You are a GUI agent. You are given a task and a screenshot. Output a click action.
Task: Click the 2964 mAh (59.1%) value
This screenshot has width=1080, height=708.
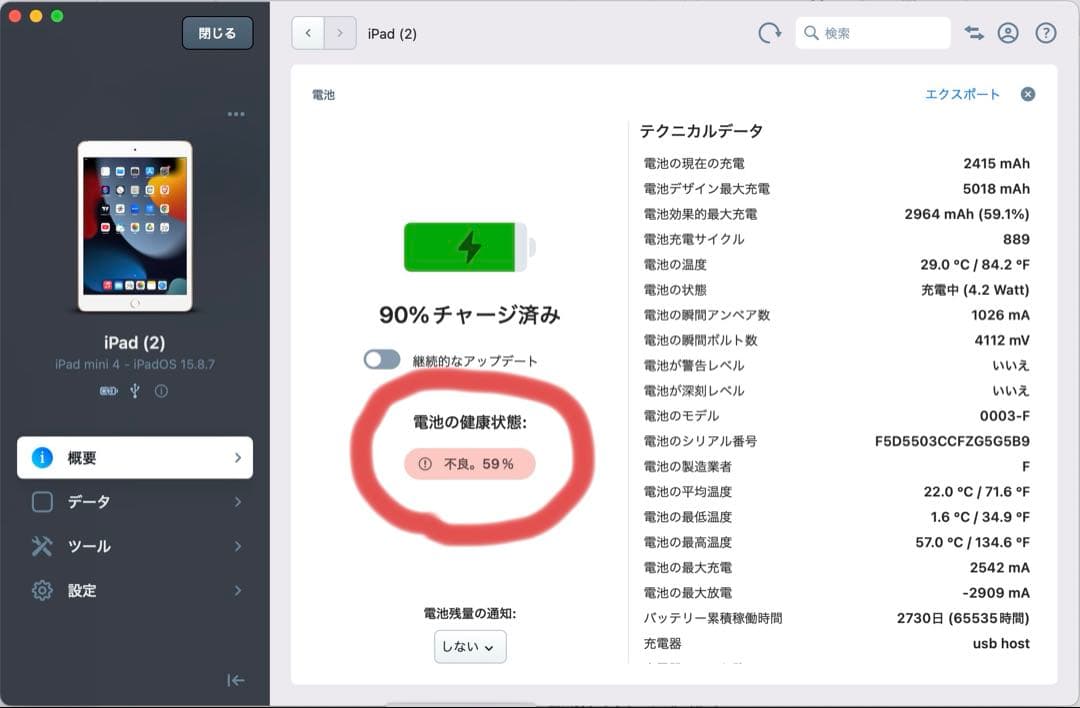[x=966, y=214]
